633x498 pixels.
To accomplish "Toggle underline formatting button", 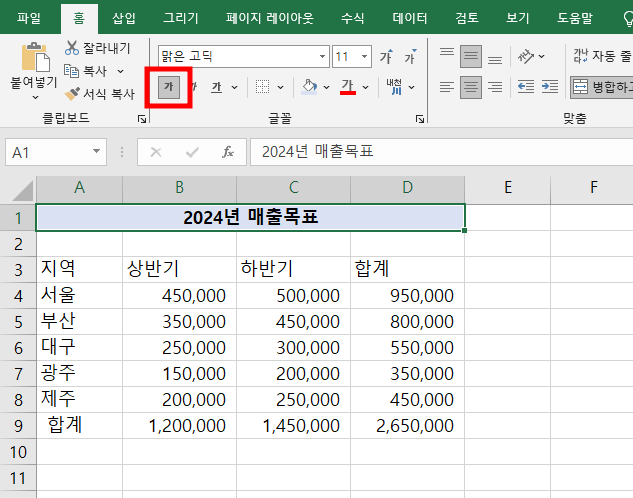I will coord(217,87).
